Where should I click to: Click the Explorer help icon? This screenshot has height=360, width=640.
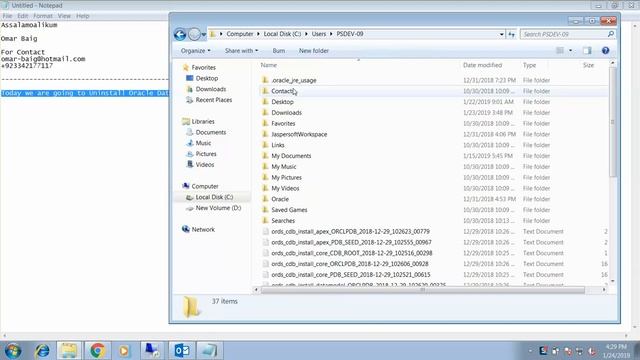tap(605, 50)
